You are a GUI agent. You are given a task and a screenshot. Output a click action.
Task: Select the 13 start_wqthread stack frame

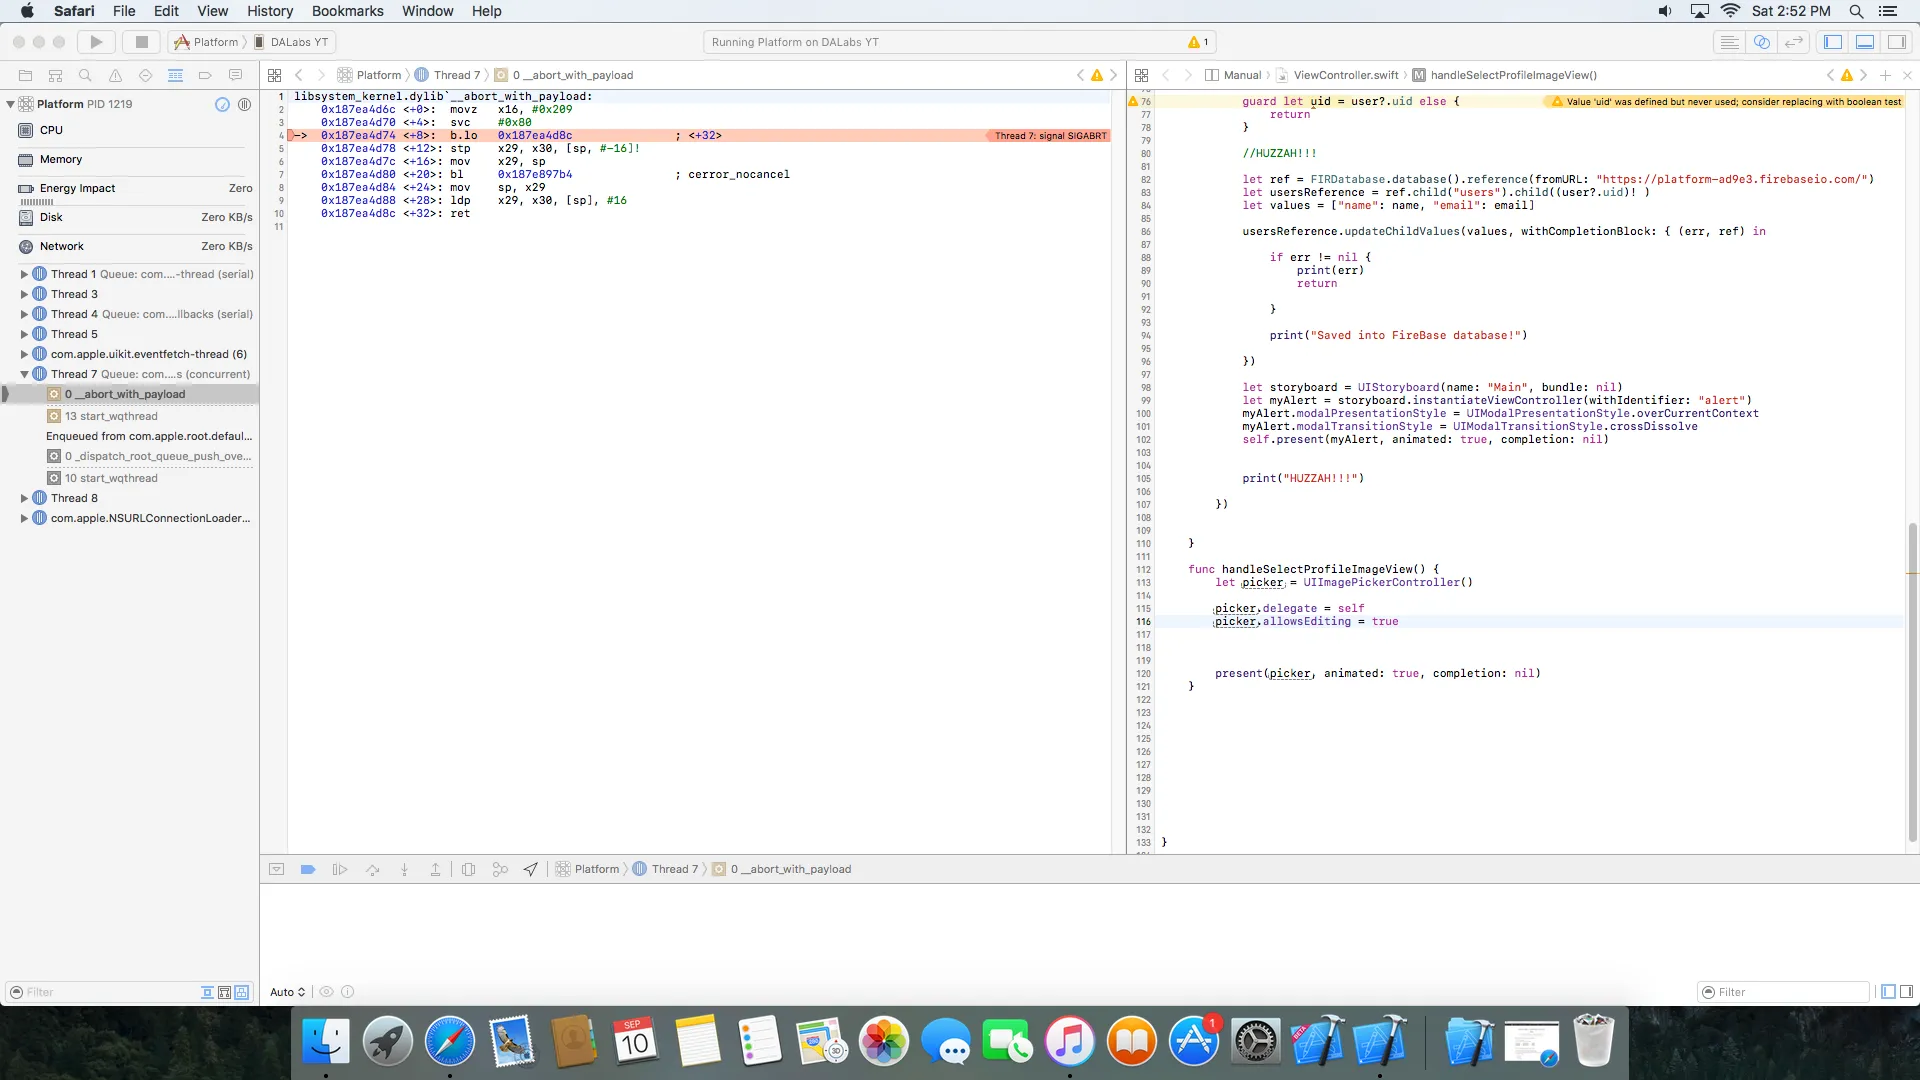[111, 416]
